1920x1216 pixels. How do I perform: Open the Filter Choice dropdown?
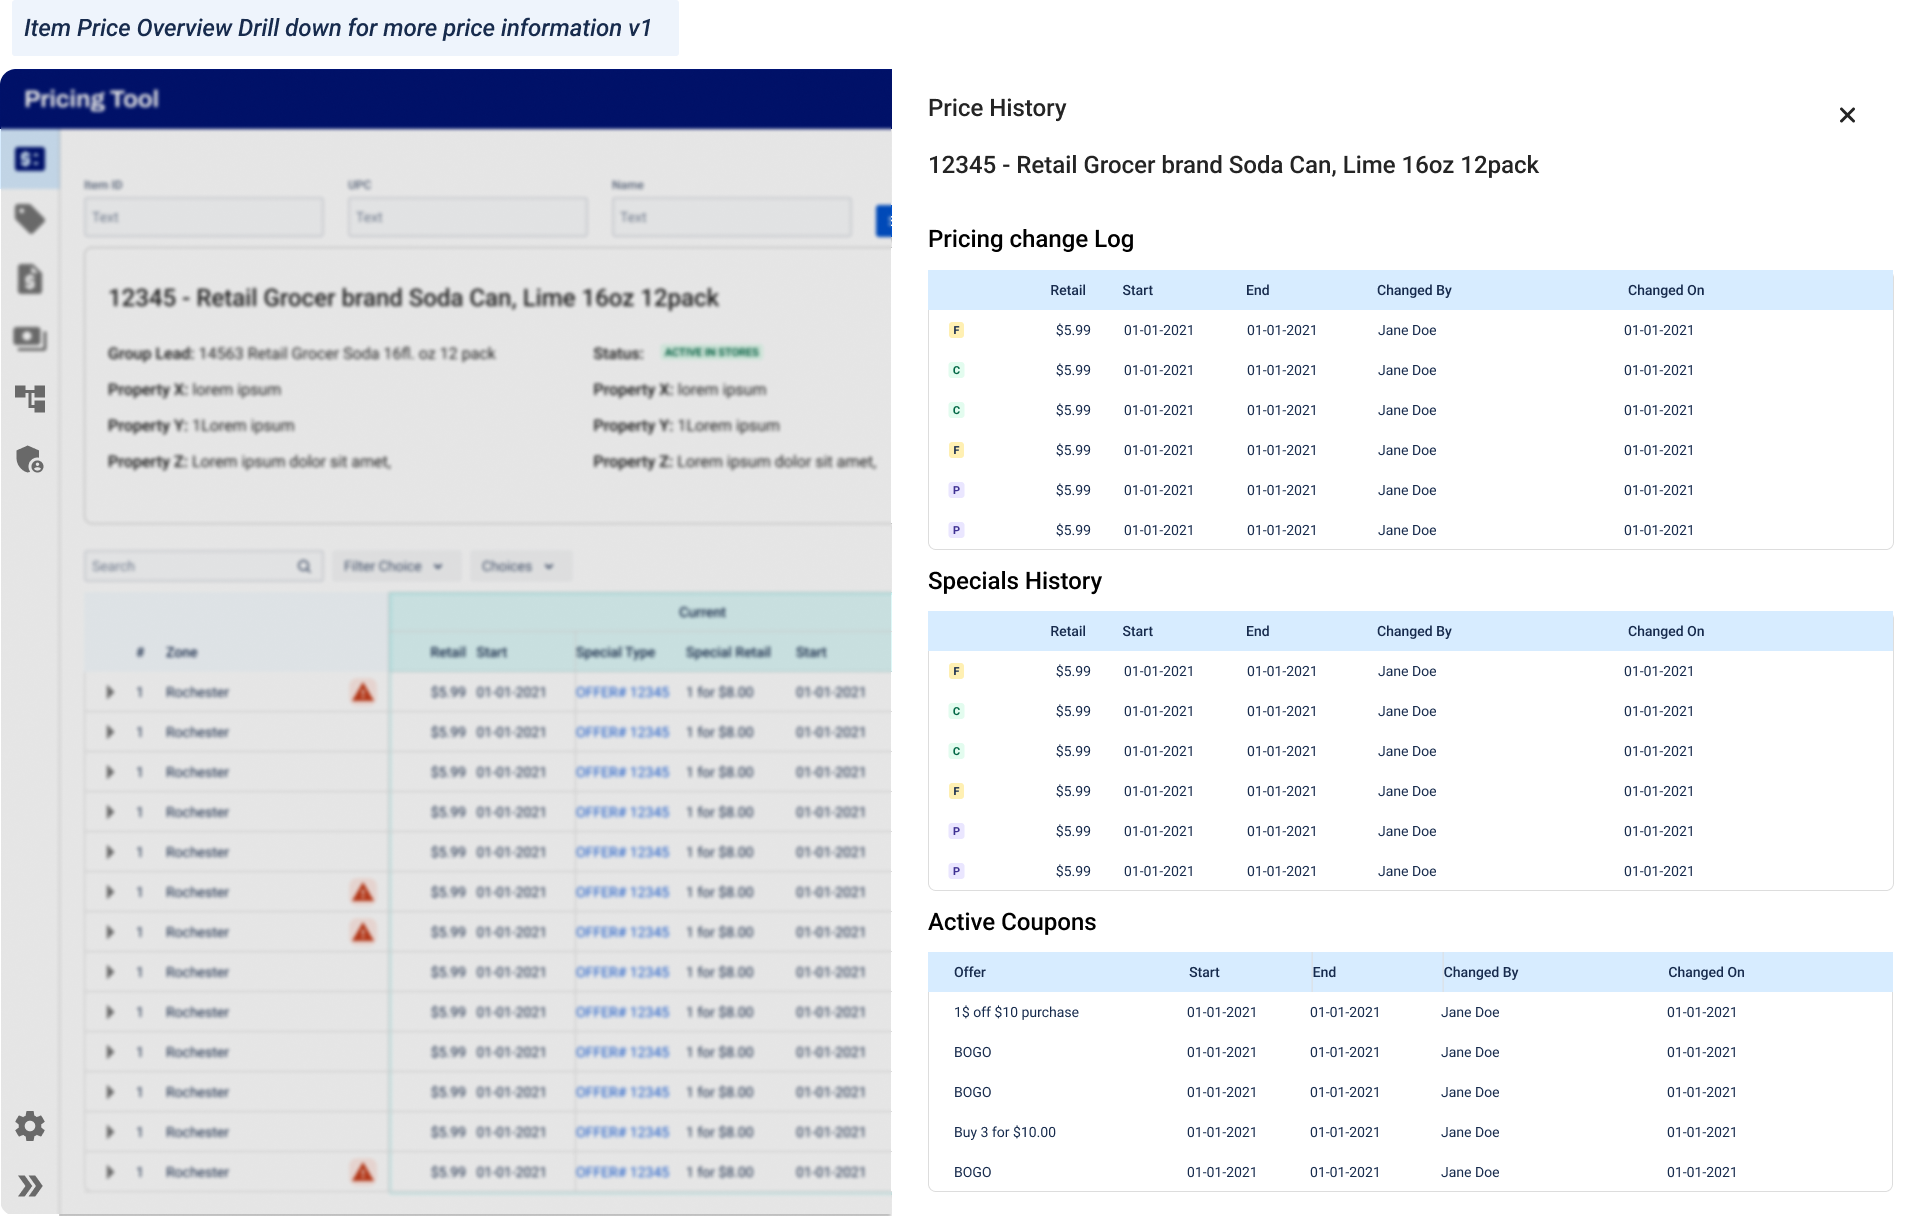point(395,566)
